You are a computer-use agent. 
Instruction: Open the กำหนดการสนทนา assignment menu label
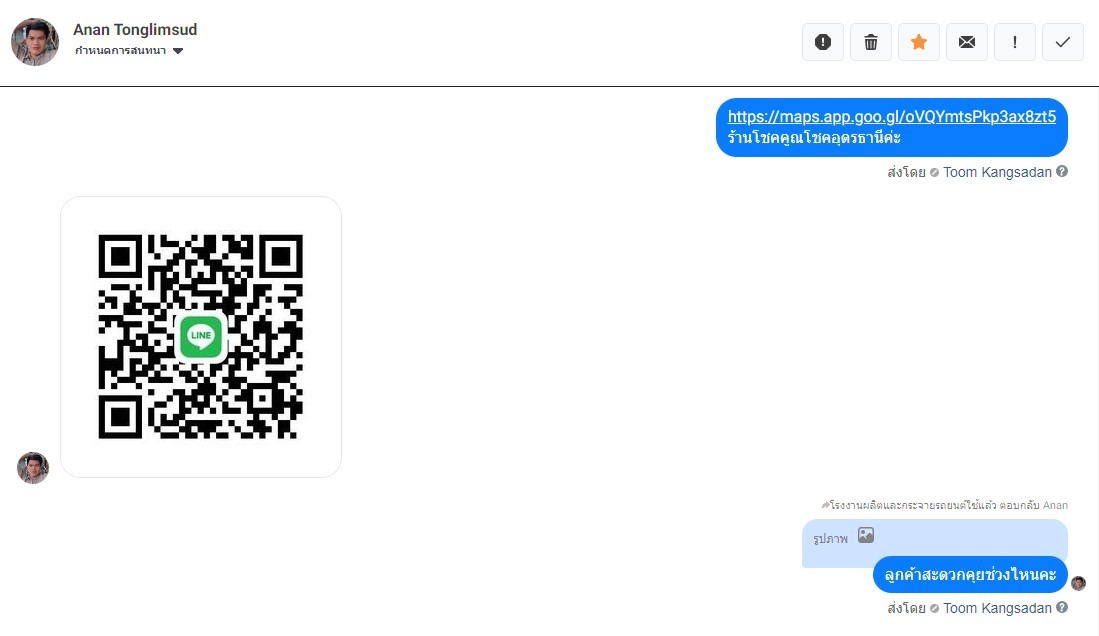tap(121, 50)
